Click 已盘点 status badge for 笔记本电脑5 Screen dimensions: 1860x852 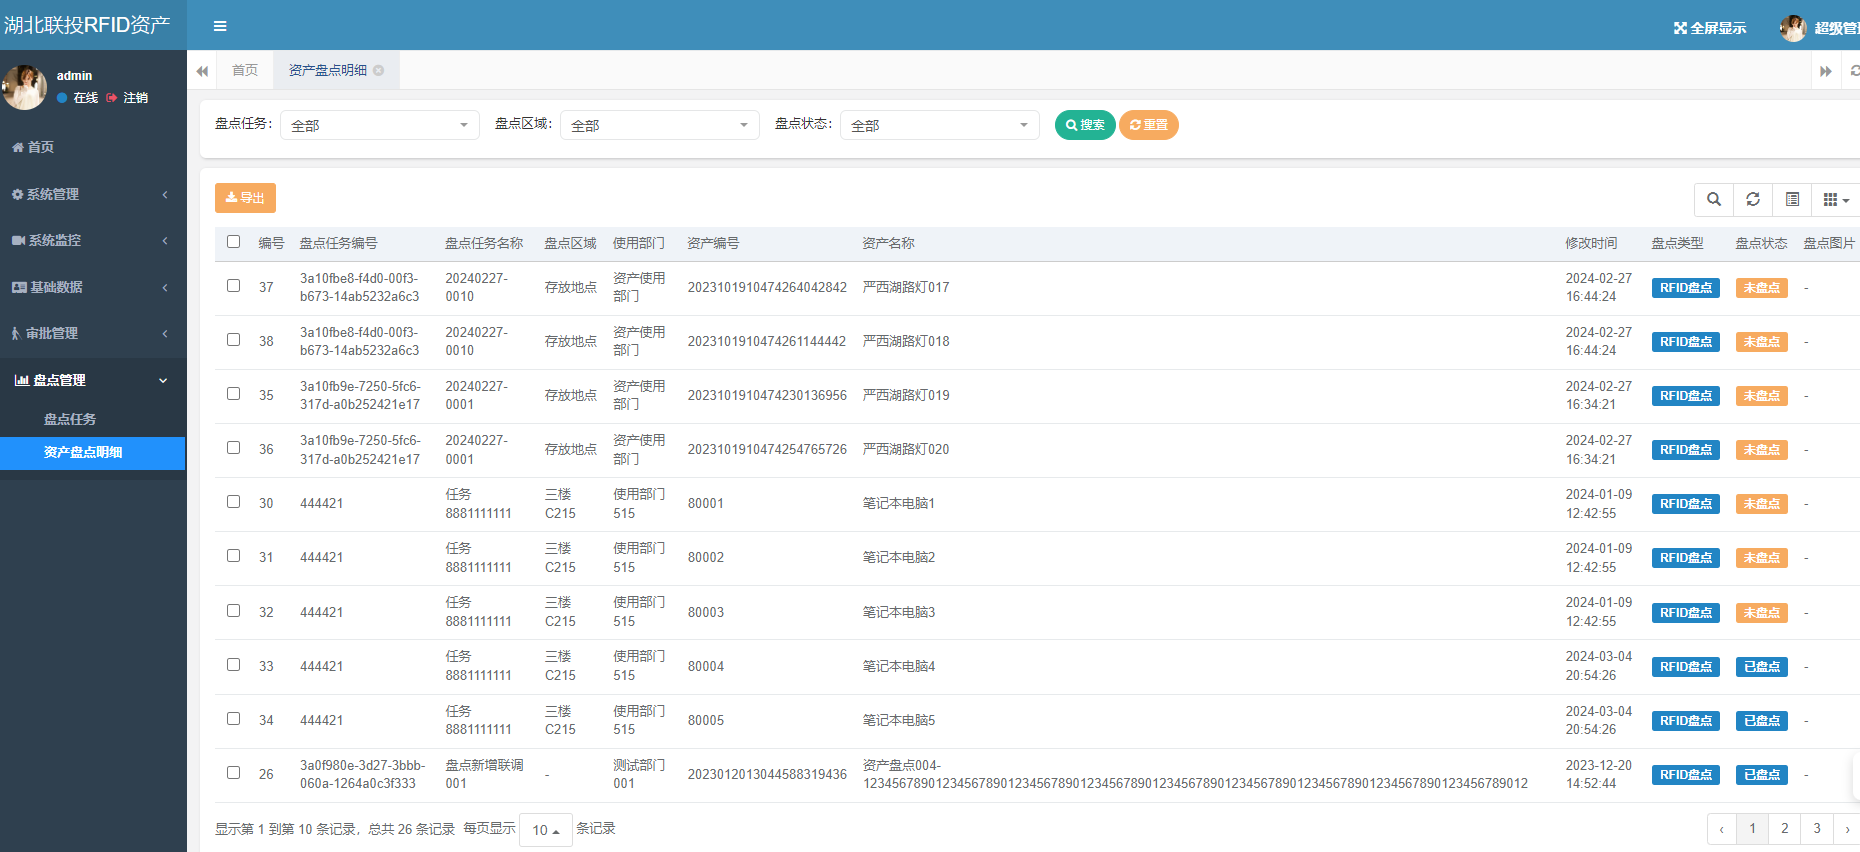click(x=1762, y=721)
